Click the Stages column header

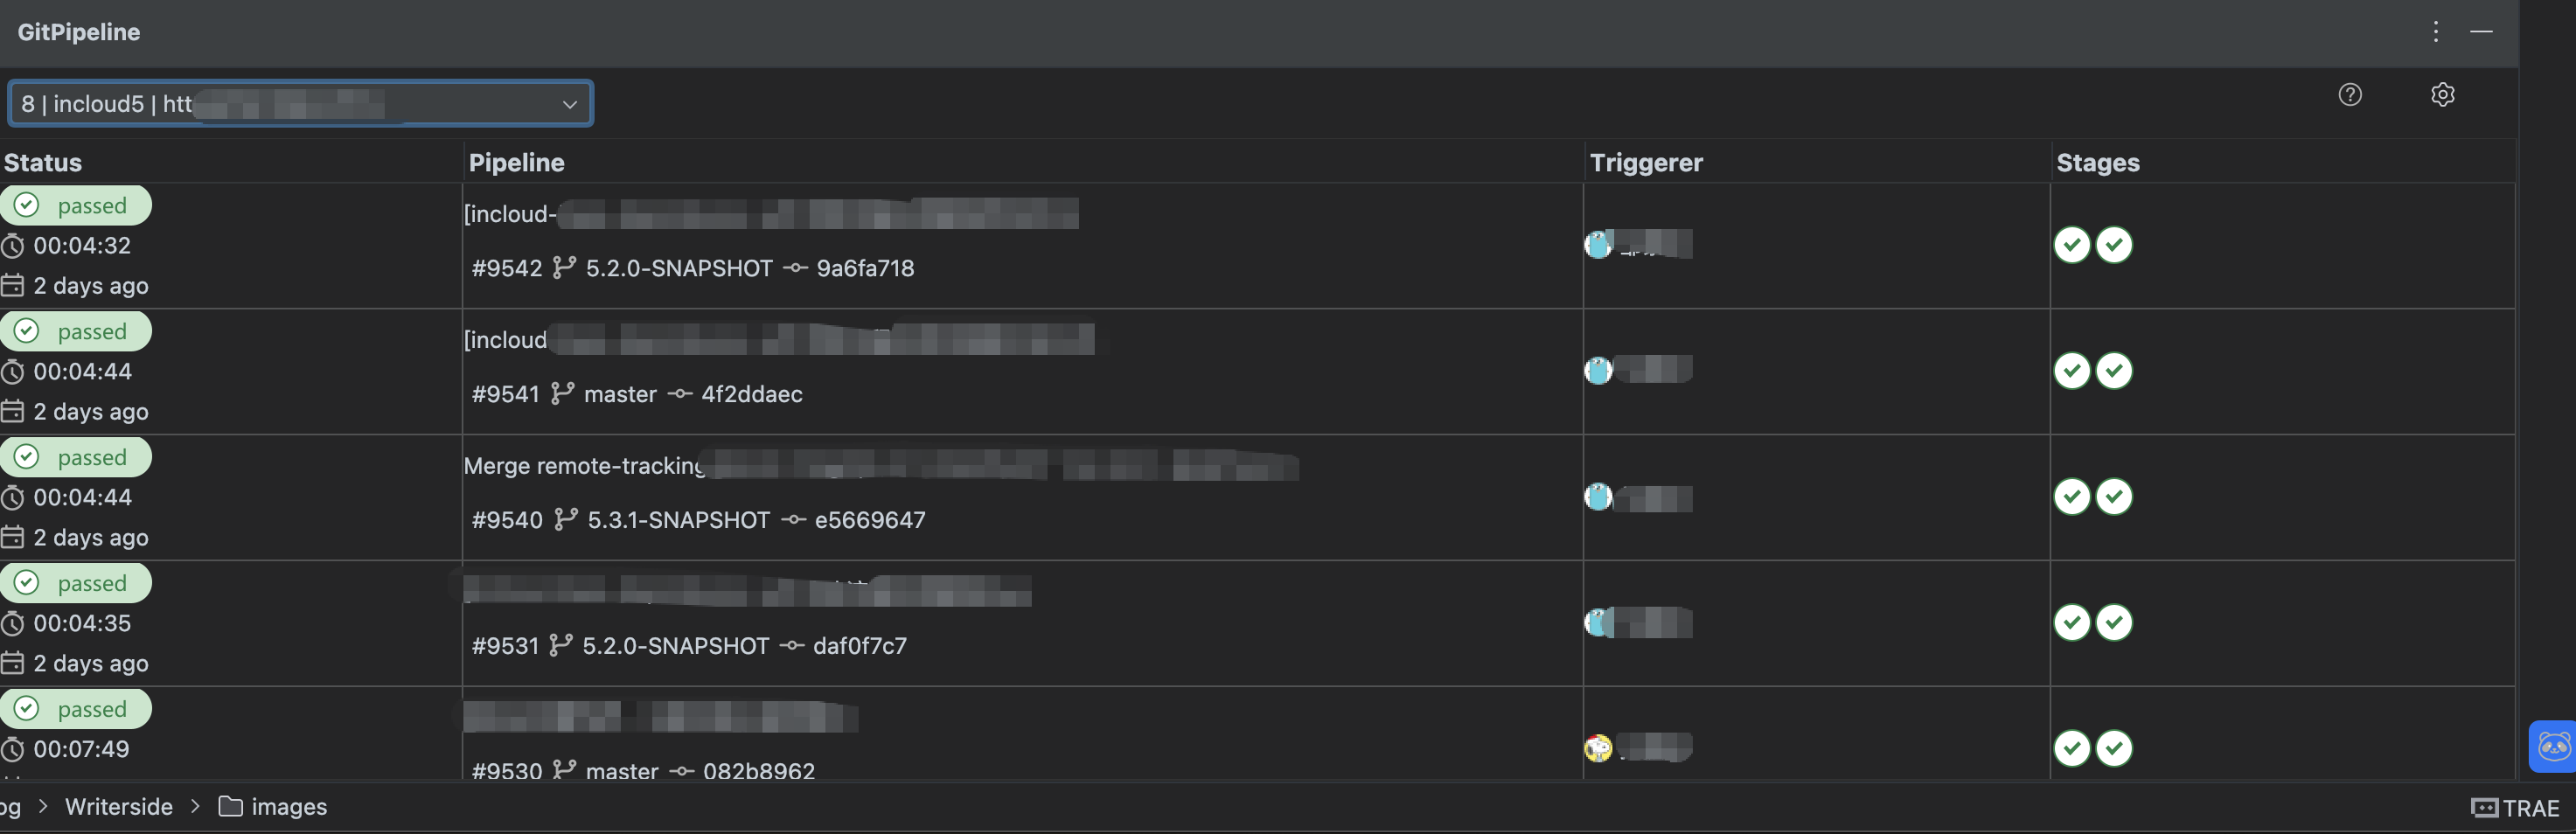[x=2097, y=163]
